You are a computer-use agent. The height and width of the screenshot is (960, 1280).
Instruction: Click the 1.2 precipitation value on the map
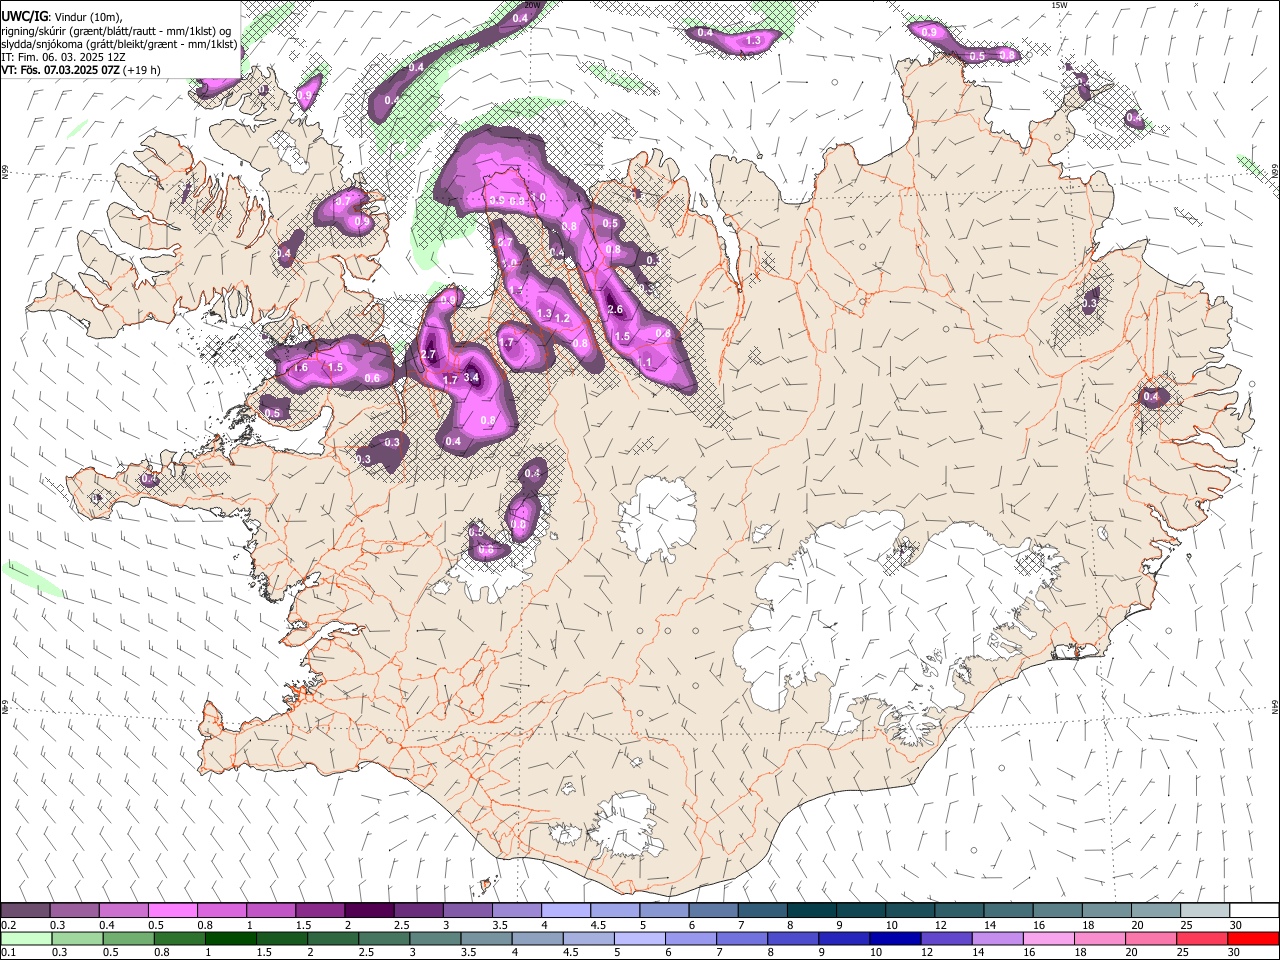click(562, 319)
